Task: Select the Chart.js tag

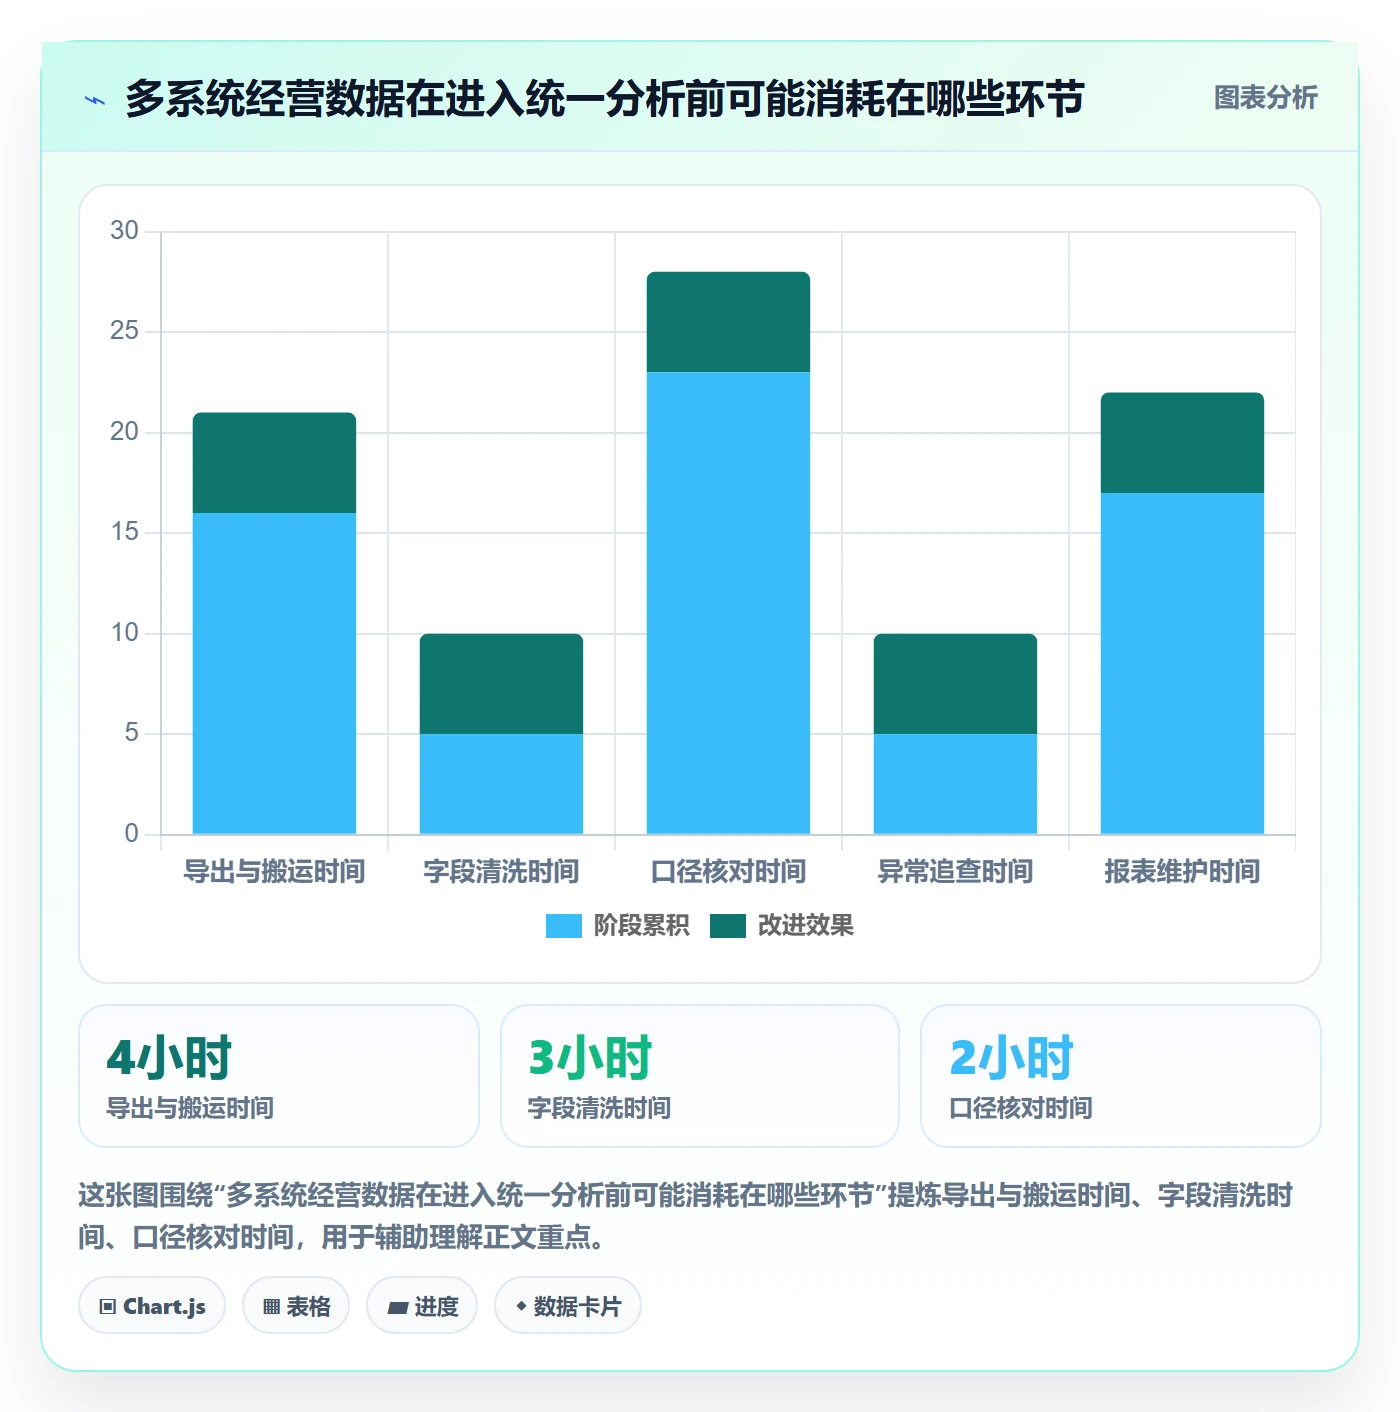Action: point(152,1305)
